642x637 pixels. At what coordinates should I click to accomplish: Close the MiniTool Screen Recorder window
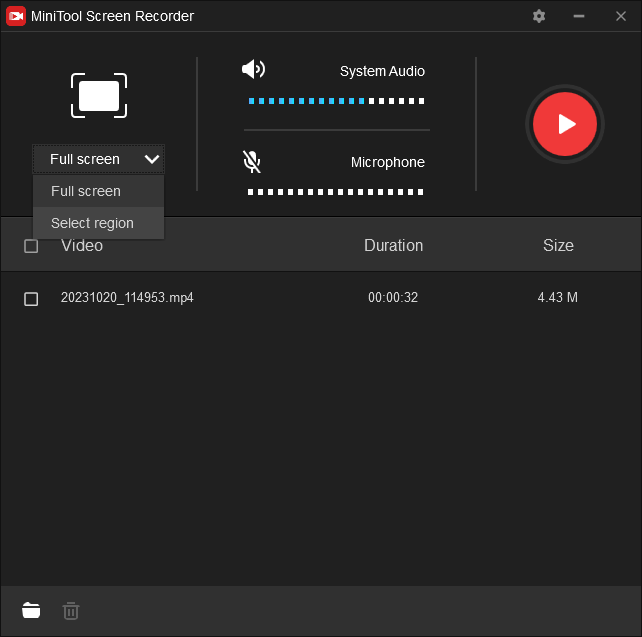pyautogui.click(x=621, y=16)
